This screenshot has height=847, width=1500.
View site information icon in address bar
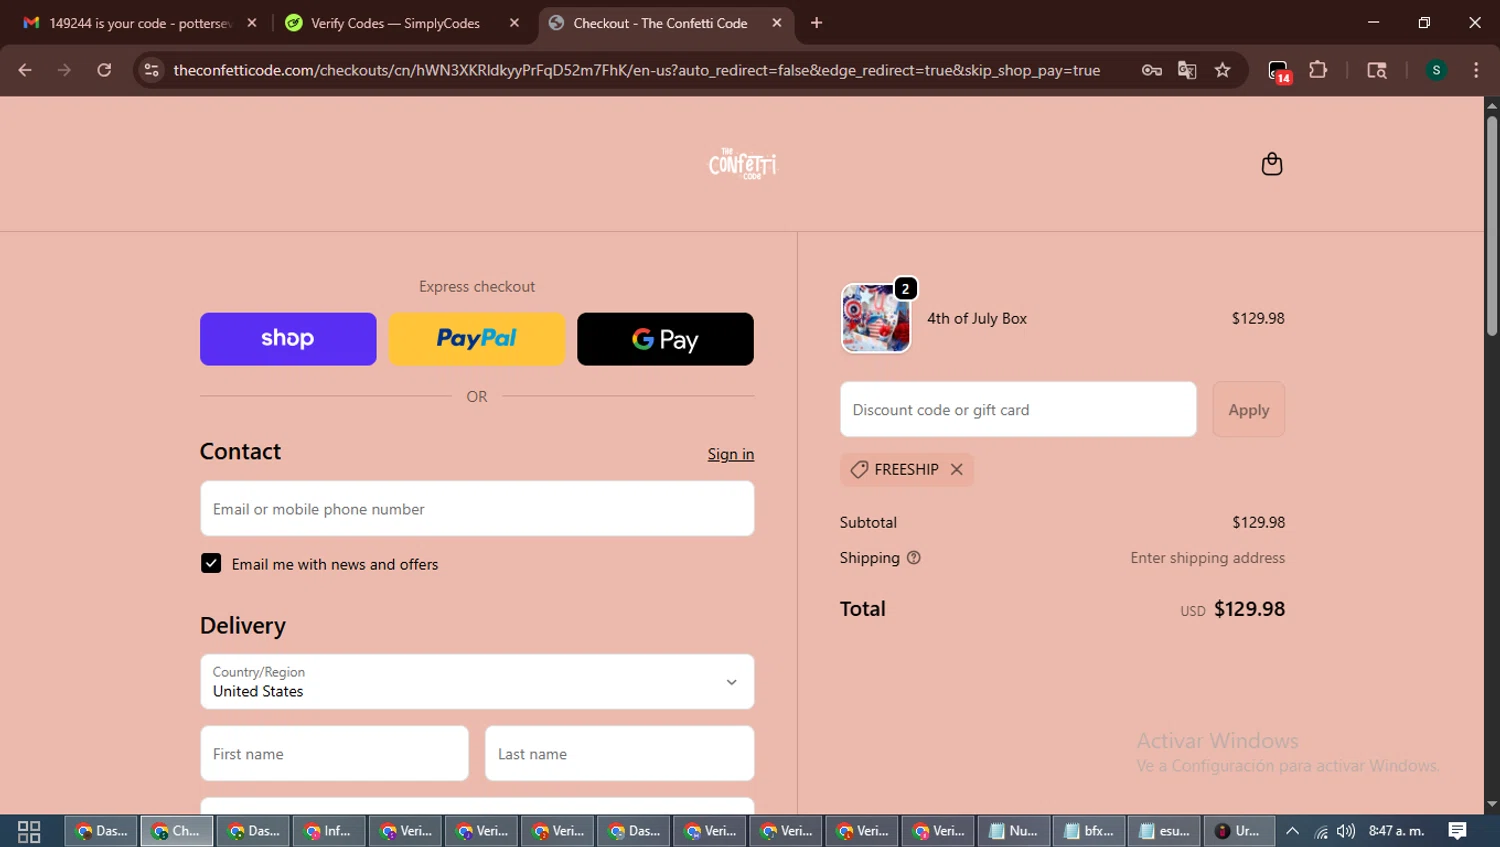(151, 70)
